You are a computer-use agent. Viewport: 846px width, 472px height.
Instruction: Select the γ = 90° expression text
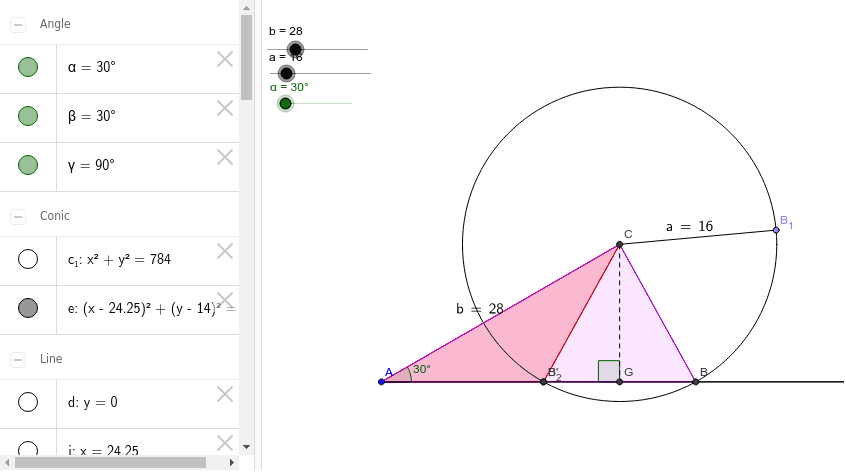(x=91, y=165)
